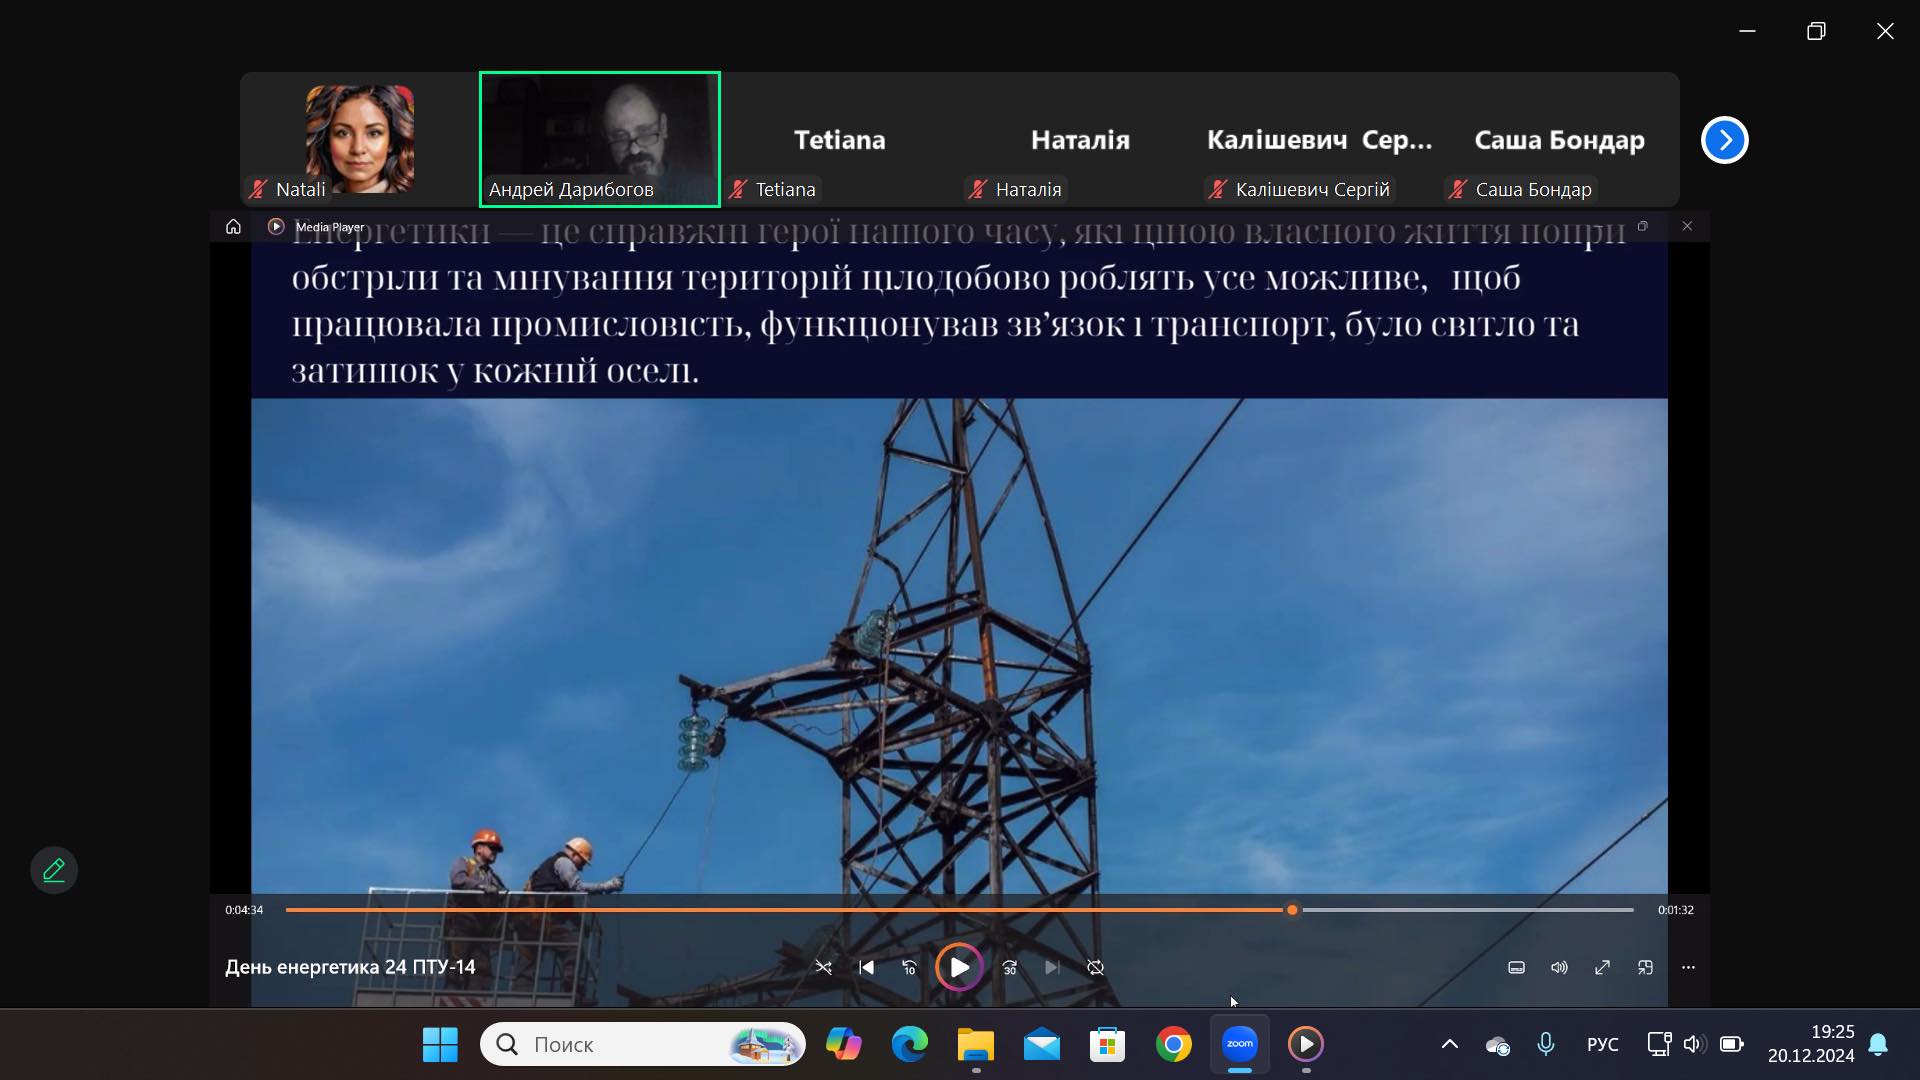This screenshot has width=1920, height=1080.
Task: Skip forward 30 seconds
Action: (x=1010, y=967)
